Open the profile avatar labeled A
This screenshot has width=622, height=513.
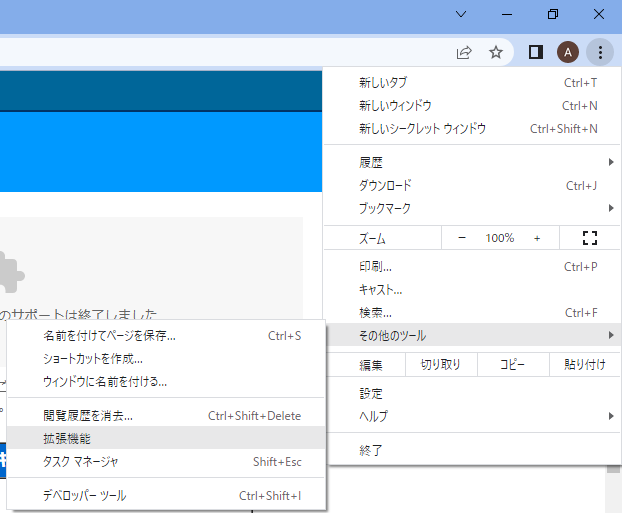(x=568, y=52)
